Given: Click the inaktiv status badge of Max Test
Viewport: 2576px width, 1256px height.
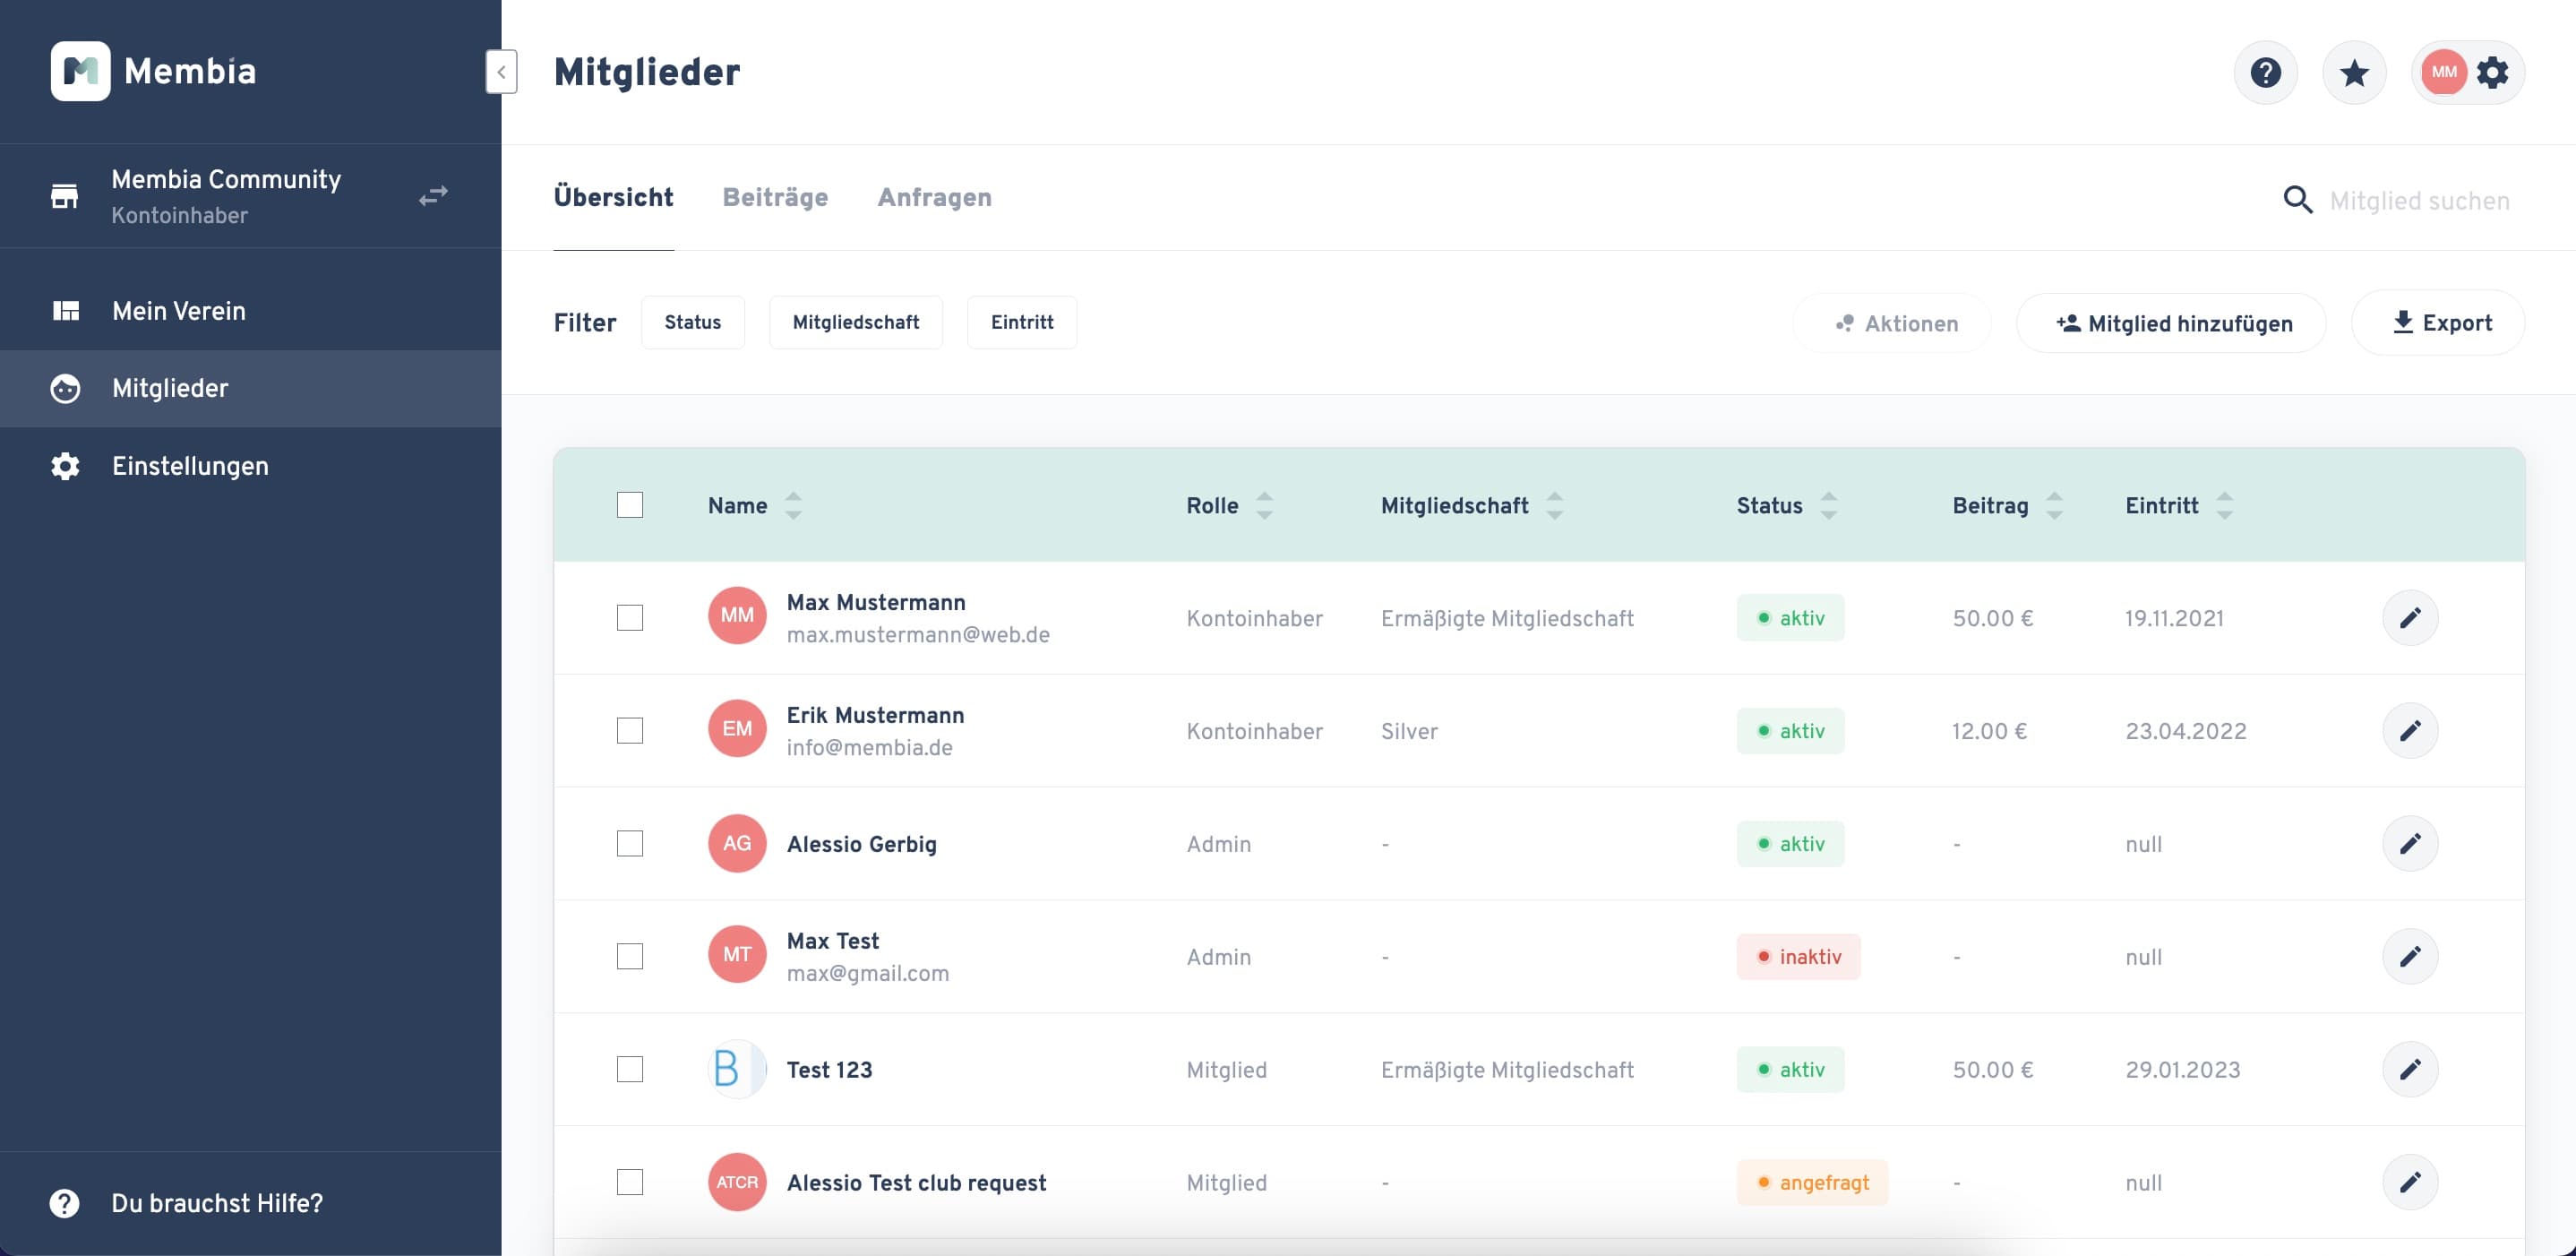Looking at the screenshot, I should pos(1798,957).
